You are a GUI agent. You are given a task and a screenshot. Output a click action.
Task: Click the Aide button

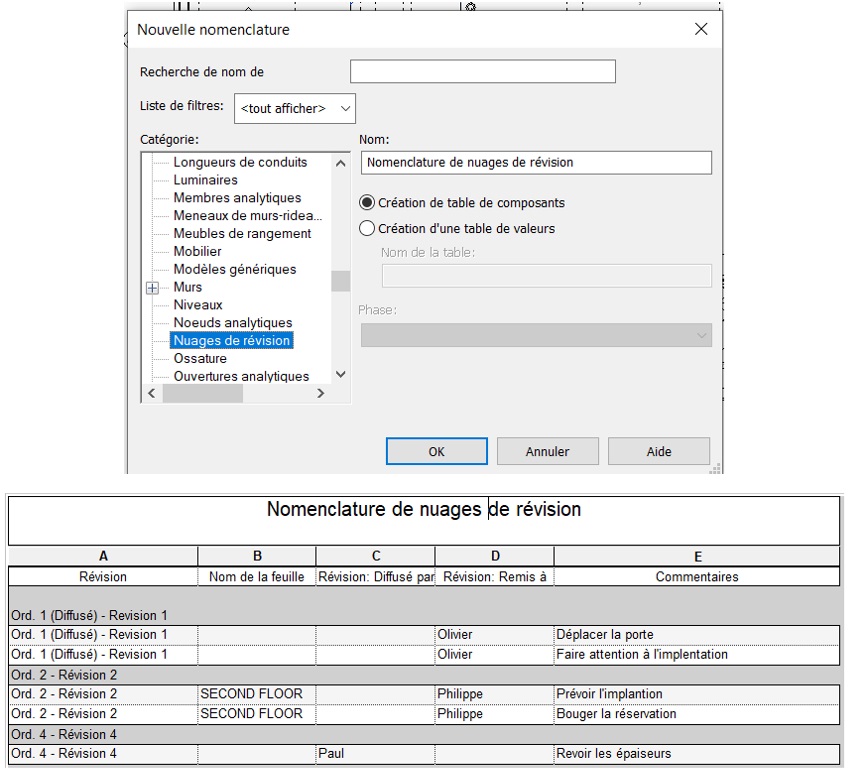tap(658, 452)
